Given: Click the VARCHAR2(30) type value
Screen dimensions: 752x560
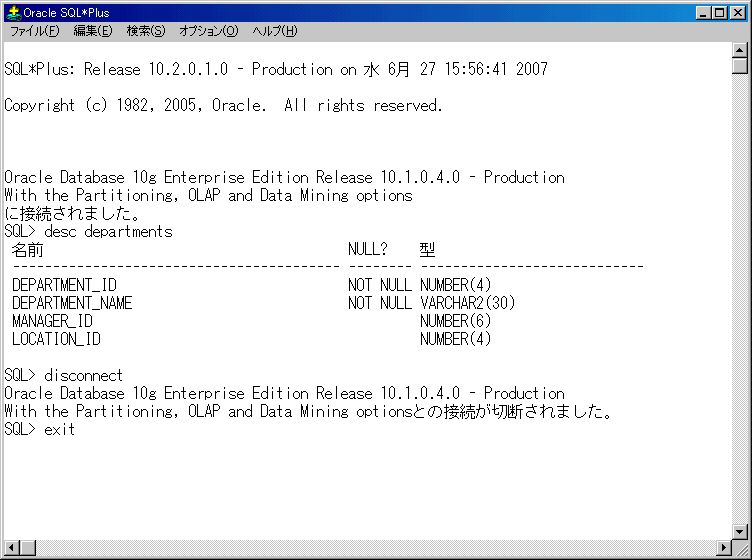Looking at the screenshot, I should [x=468, y=303].
